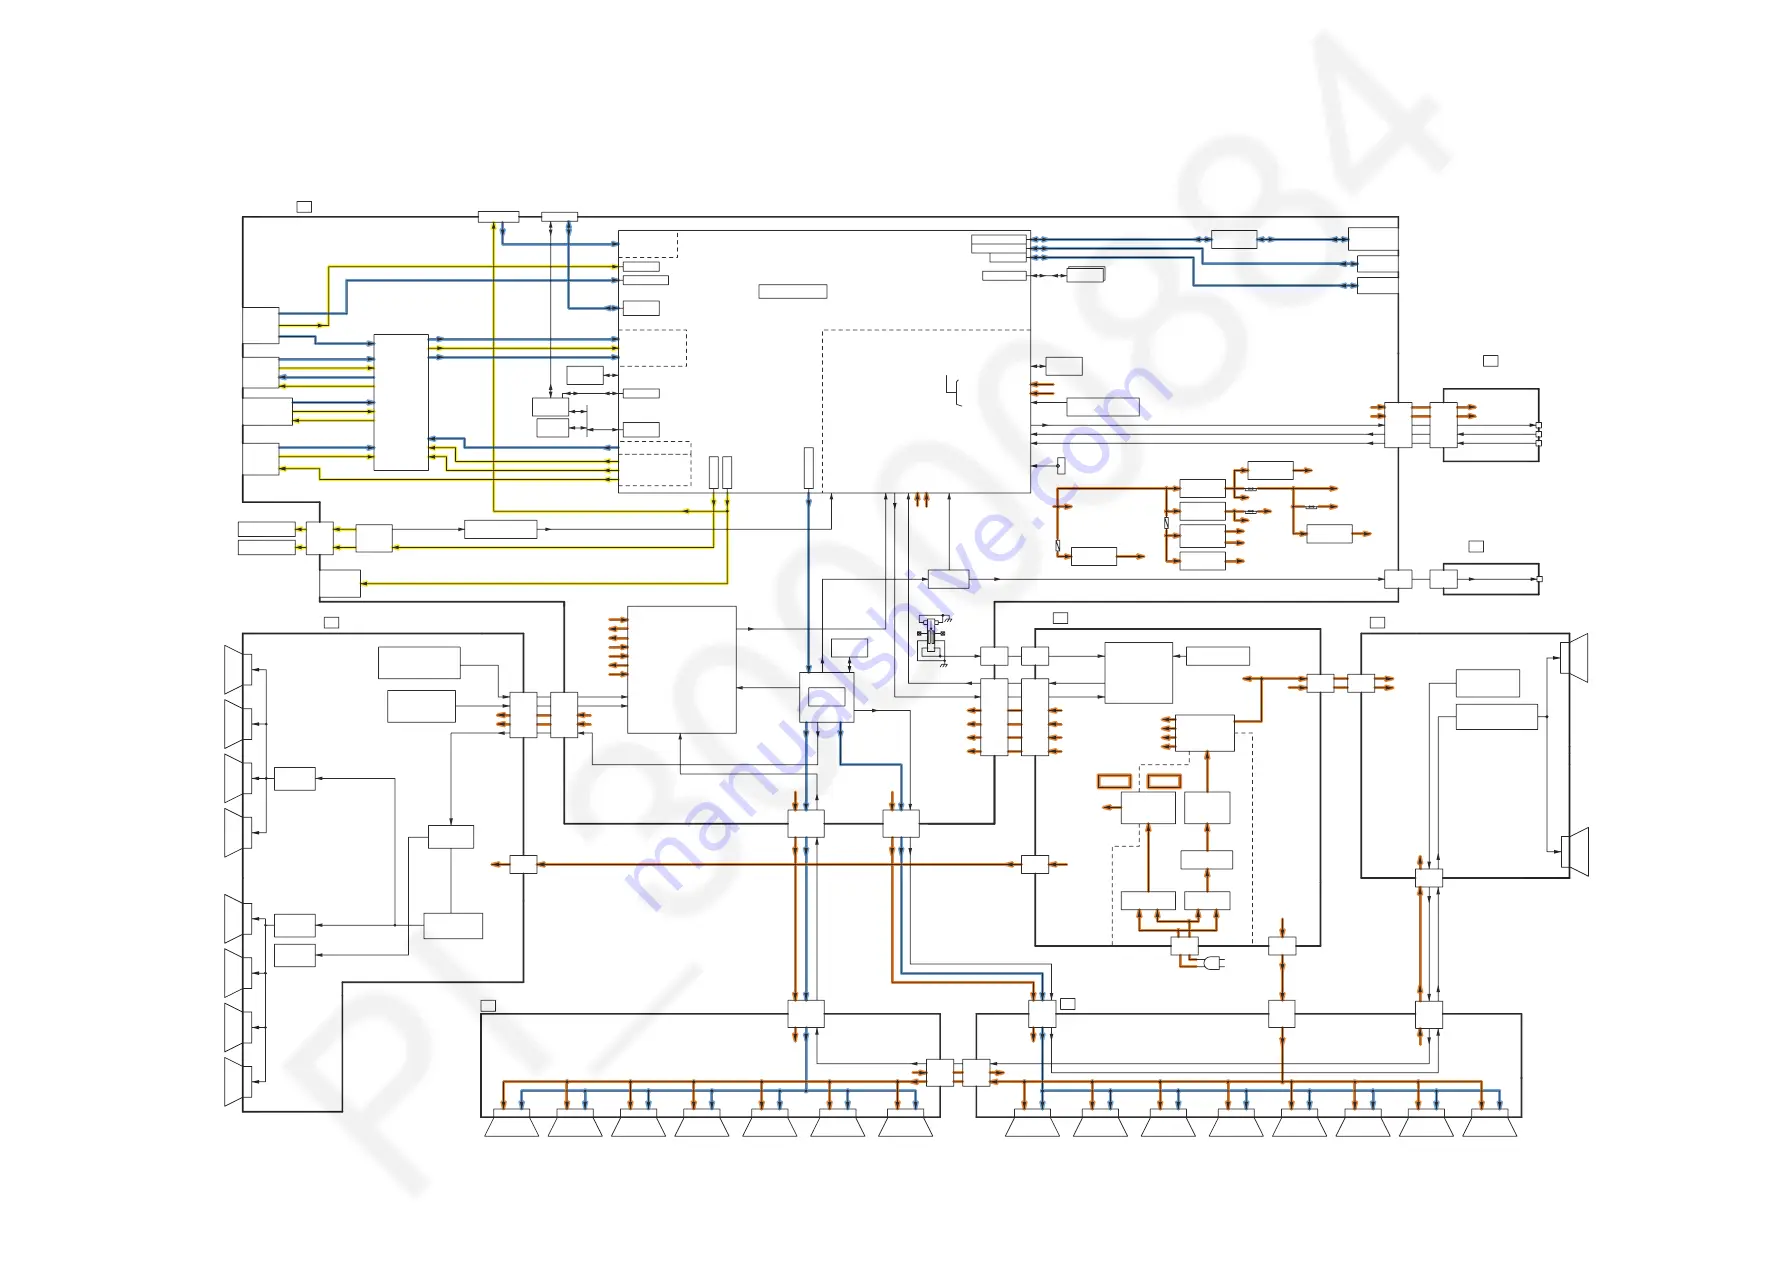Image resolution: width=1787 pixels, height=1263 pixels.
Task: Select the upper speaker symbol in the right panel
Action: tap(1575, 658)
